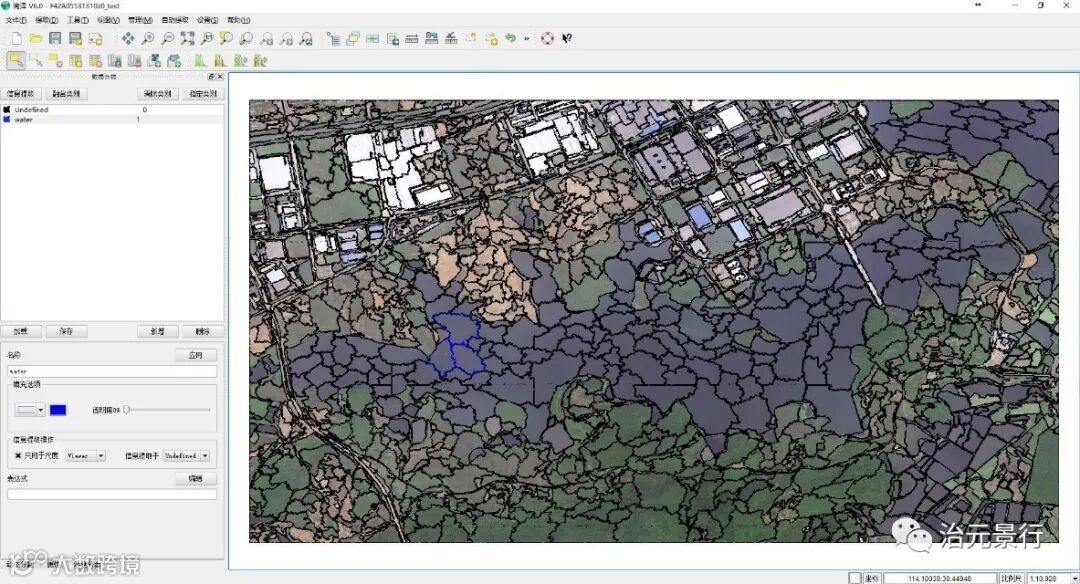Click the 删除 button below class list
1080x584 pixels.
[x=202, y=331]
